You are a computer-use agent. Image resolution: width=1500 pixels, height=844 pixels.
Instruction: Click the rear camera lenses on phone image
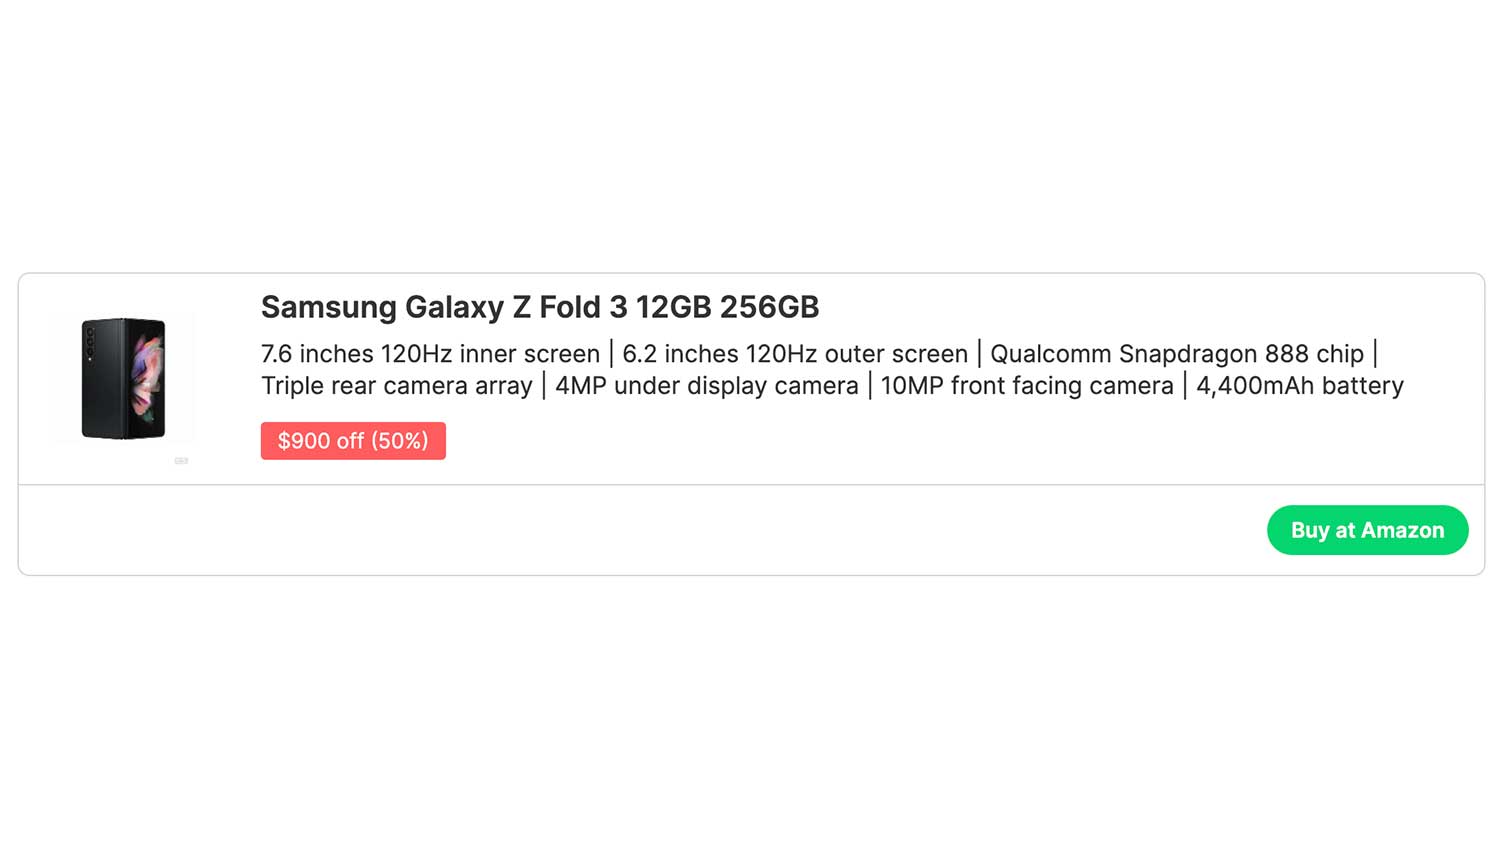pos(90,343)
